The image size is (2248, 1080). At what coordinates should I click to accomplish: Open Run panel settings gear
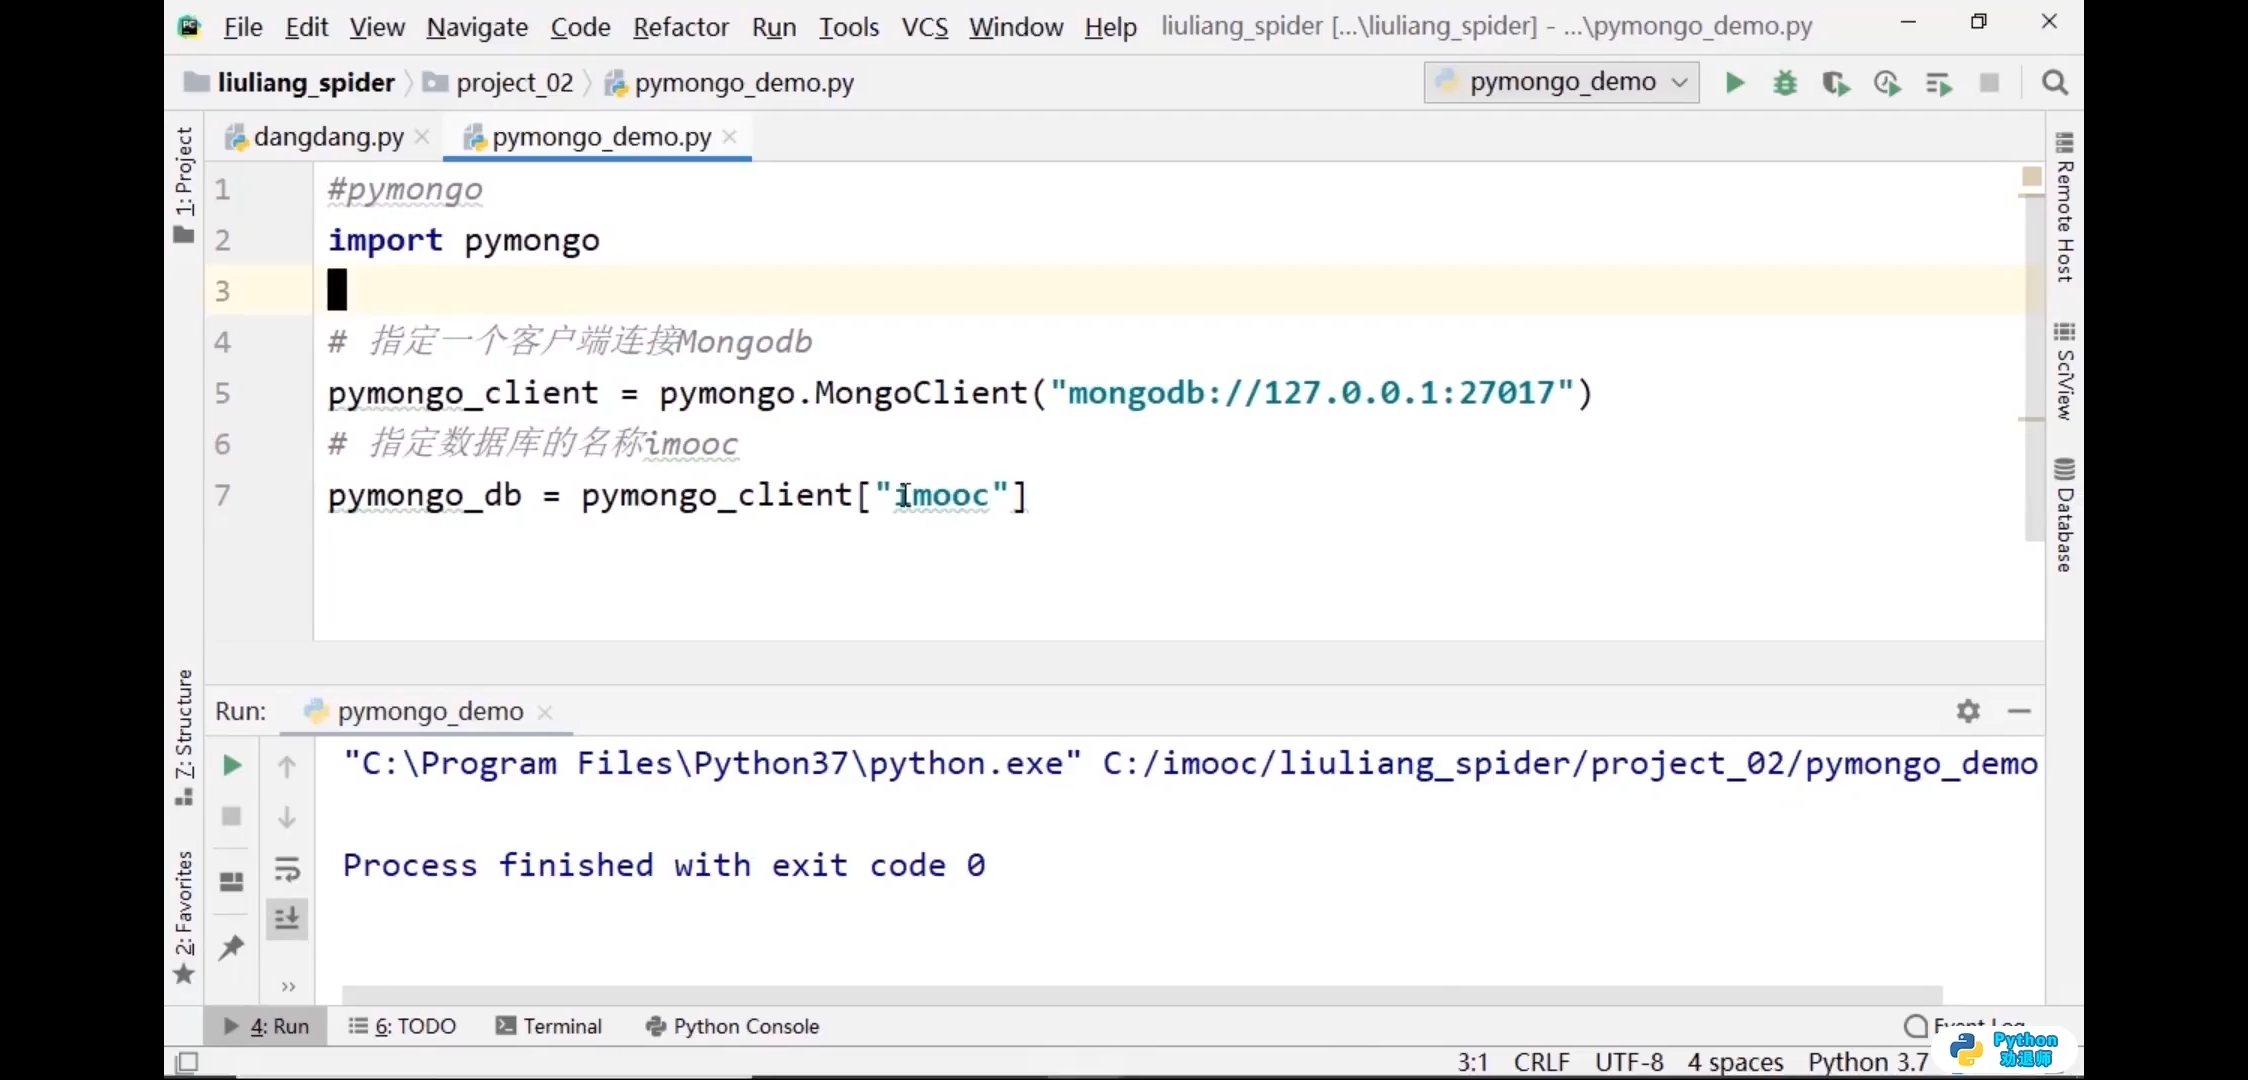tap(1968, 711)
